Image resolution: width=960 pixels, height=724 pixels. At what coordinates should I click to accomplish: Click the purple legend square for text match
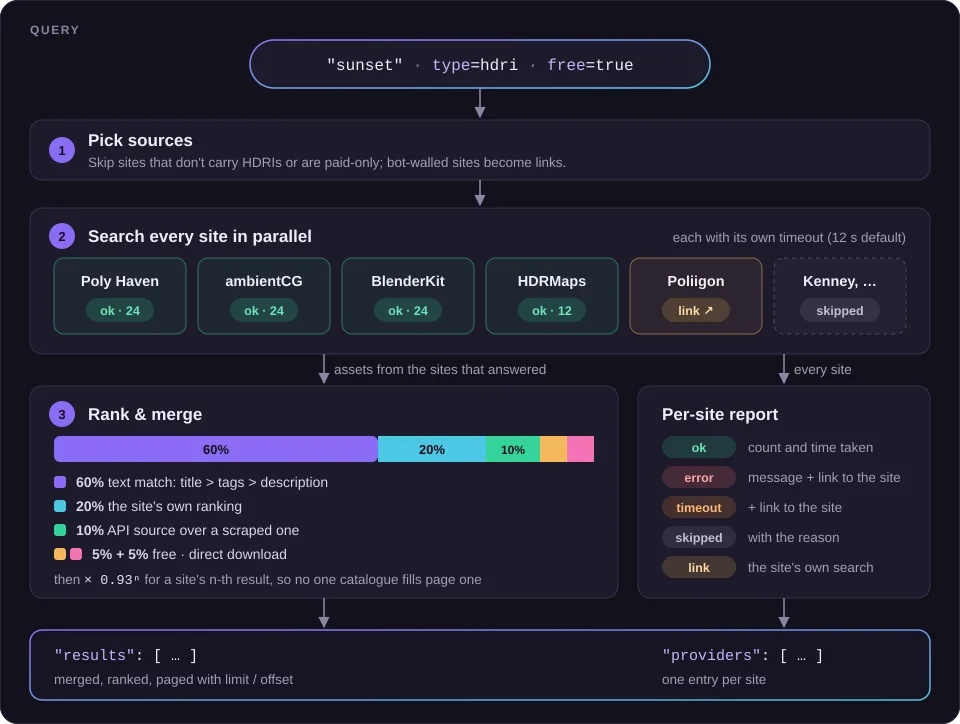pos(60,482)
